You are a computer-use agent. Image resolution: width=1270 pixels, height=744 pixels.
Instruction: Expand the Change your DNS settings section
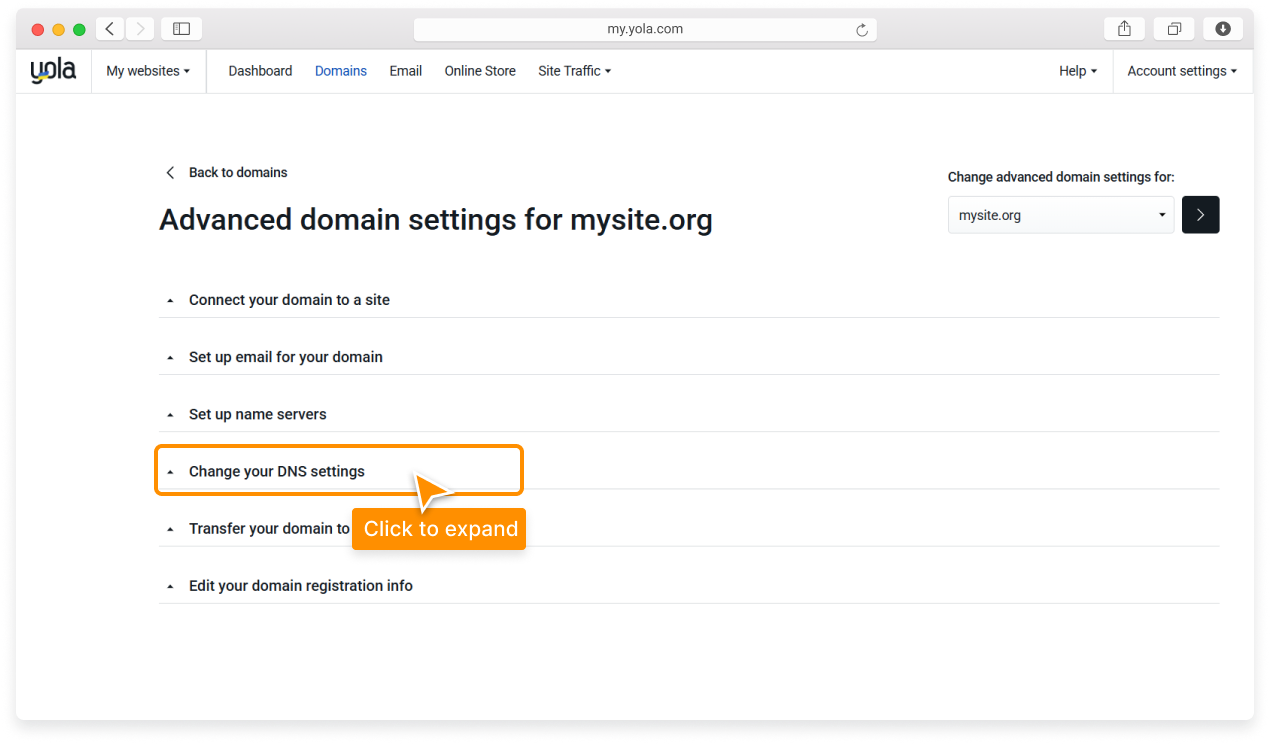pyautogui.click(x=276, y=470)
